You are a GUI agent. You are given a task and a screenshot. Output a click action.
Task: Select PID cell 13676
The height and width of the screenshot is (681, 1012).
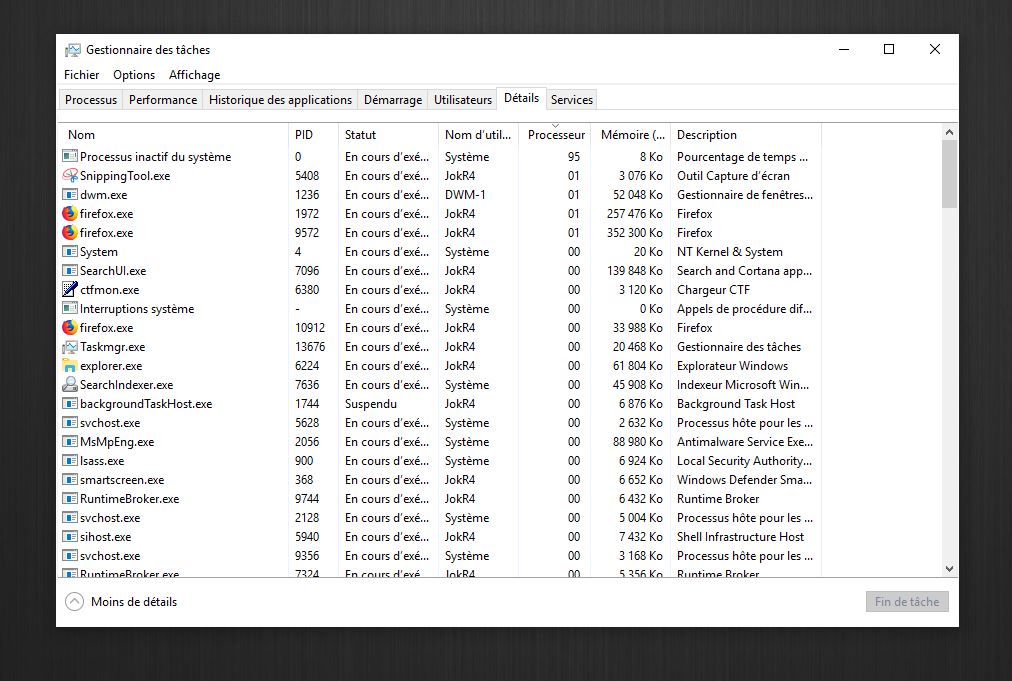(x=310, y=347)
